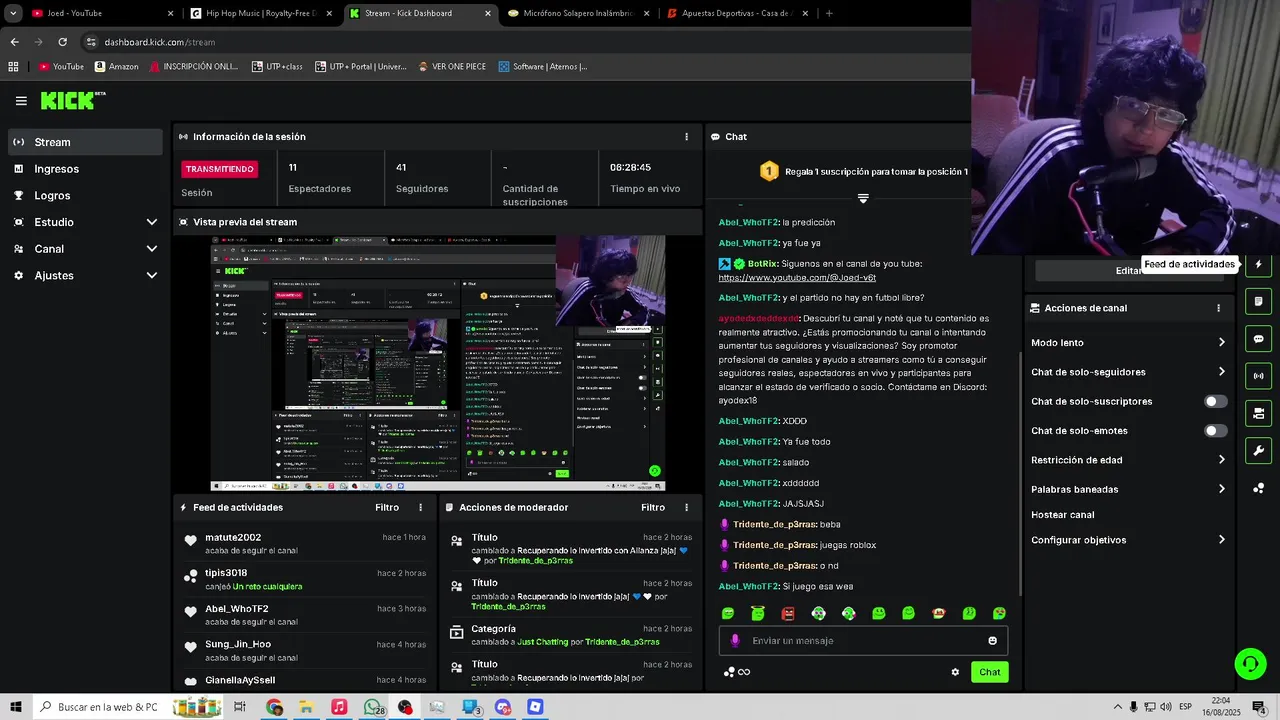Toggle the broadcast signal panel icon in right rail
The height and width of the screenshot is (720, 1280).
(1258, 376)
